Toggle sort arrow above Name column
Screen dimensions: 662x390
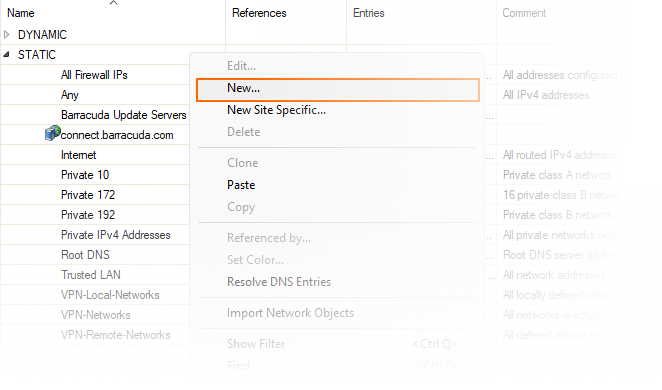[113, 3]
